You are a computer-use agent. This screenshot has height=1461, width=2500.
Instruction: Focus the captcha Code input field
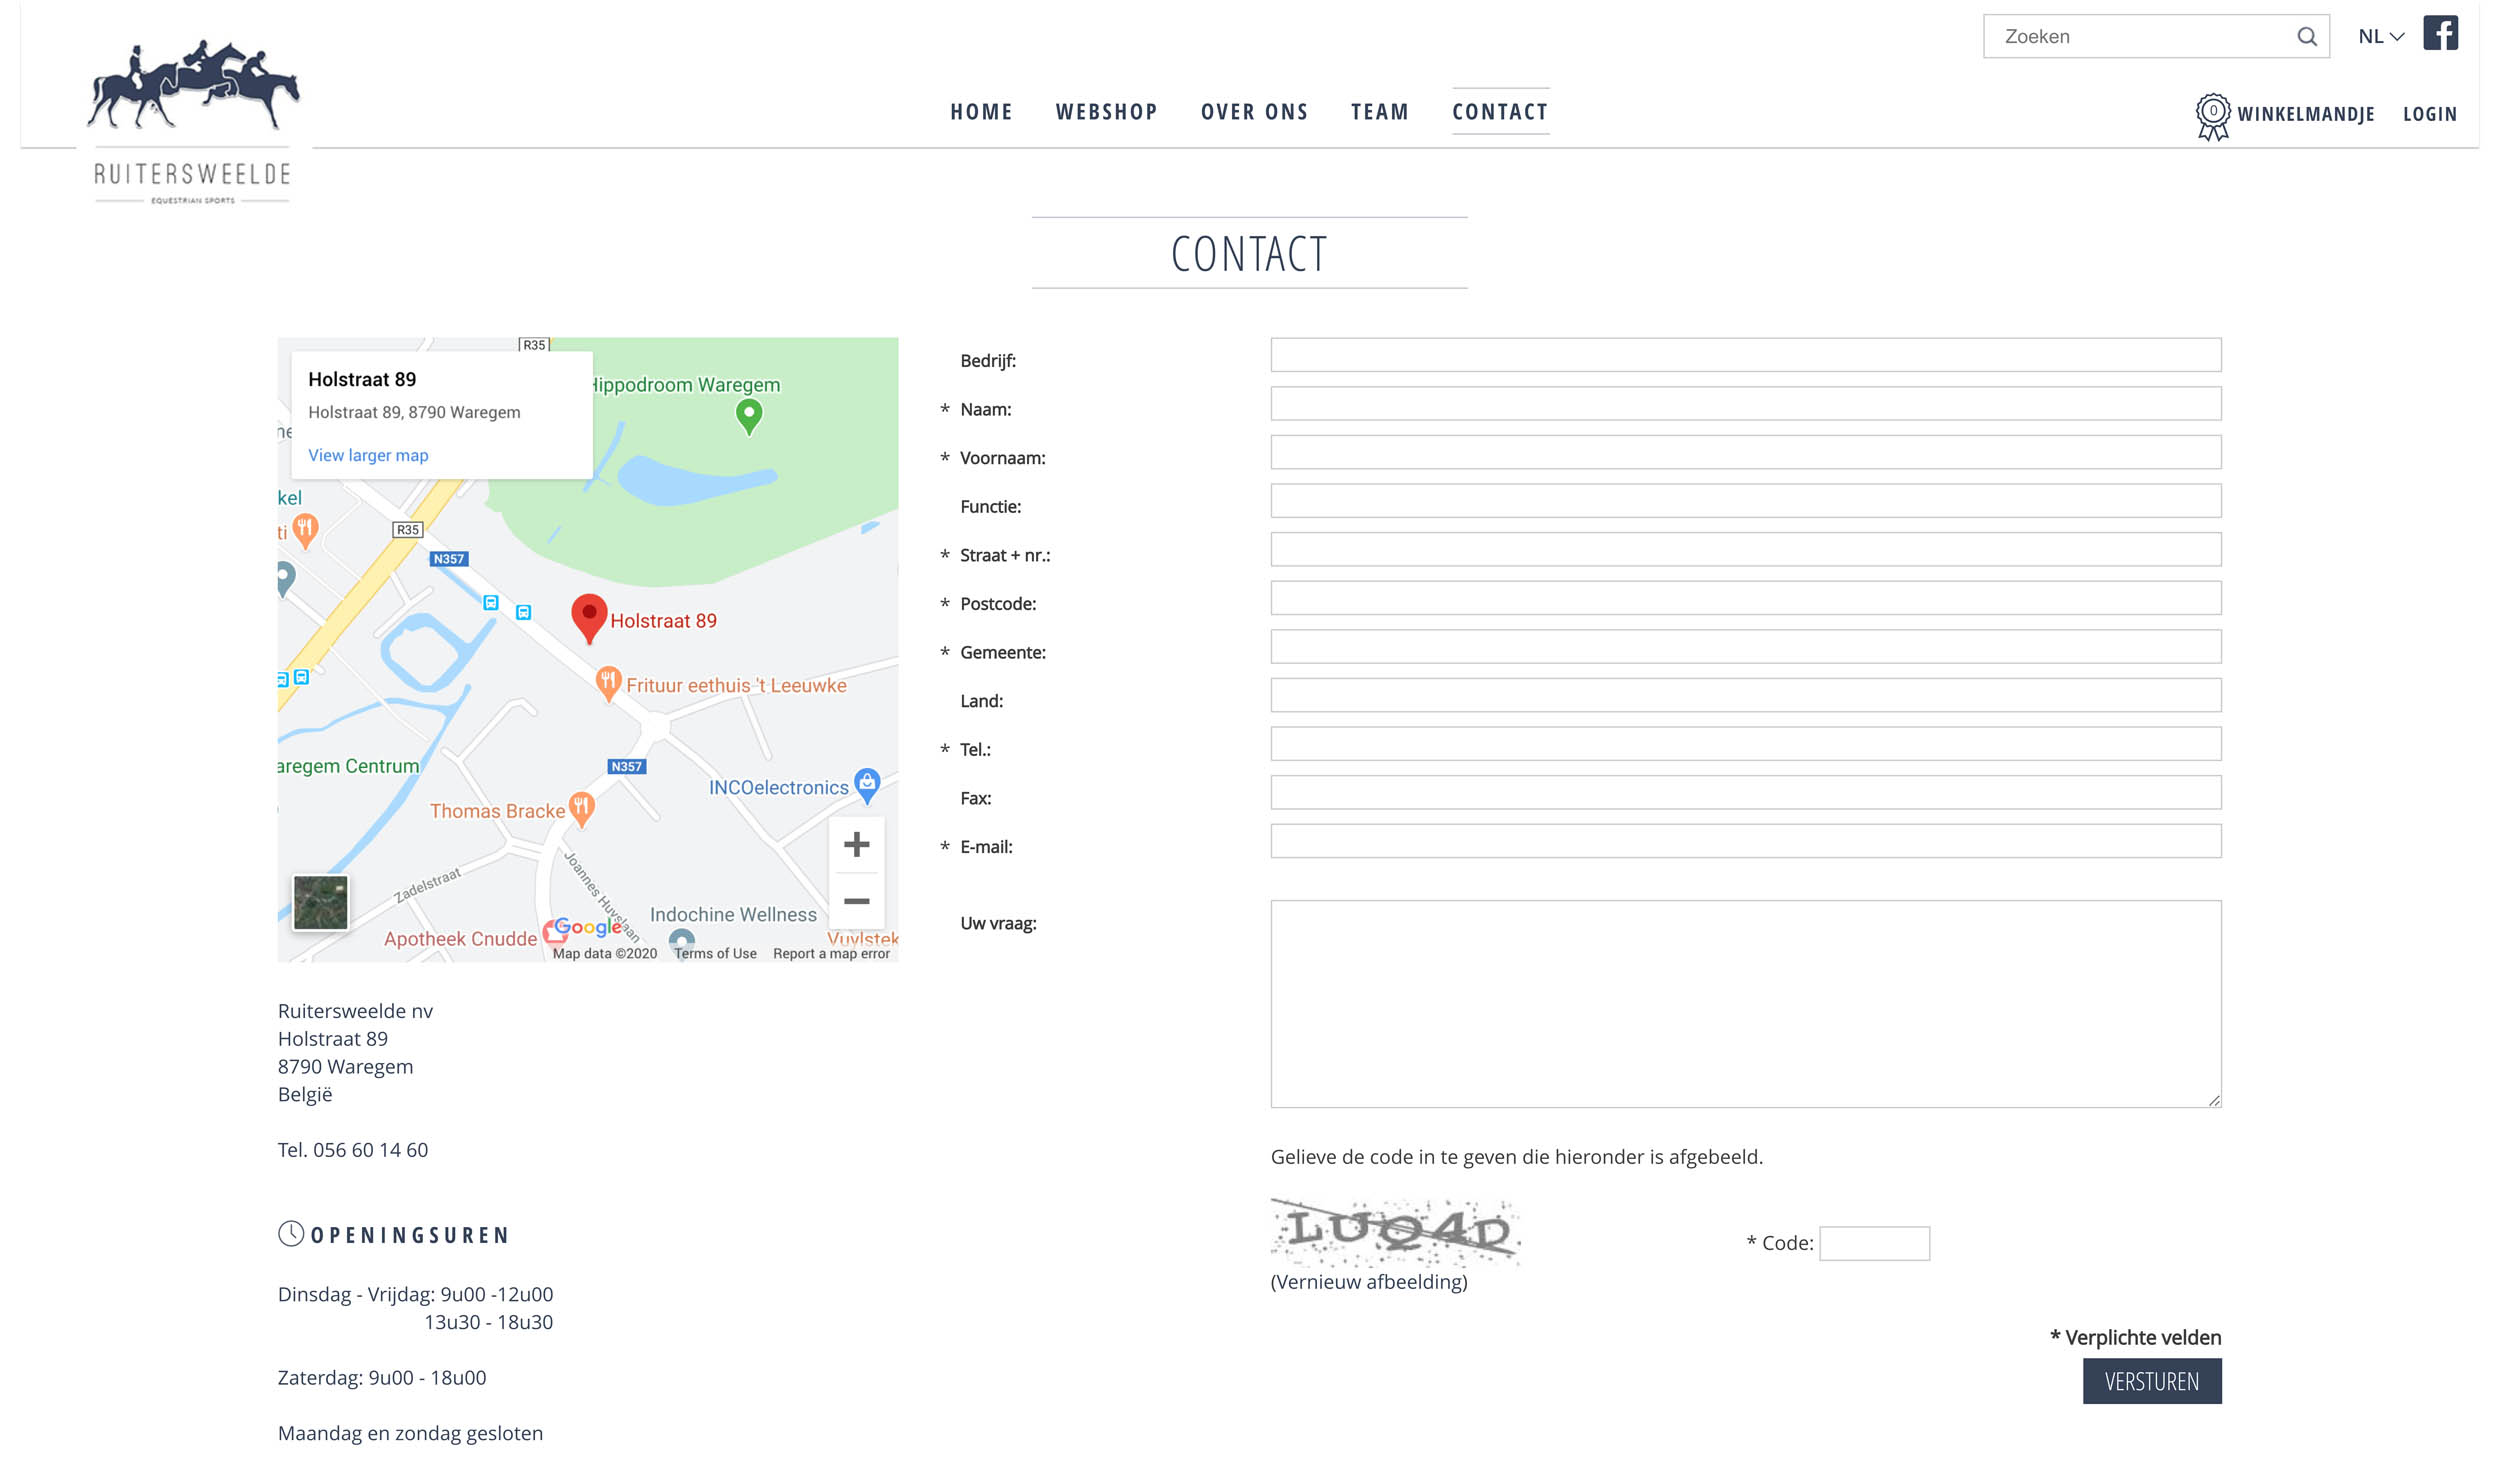tap(1873, 1243)
